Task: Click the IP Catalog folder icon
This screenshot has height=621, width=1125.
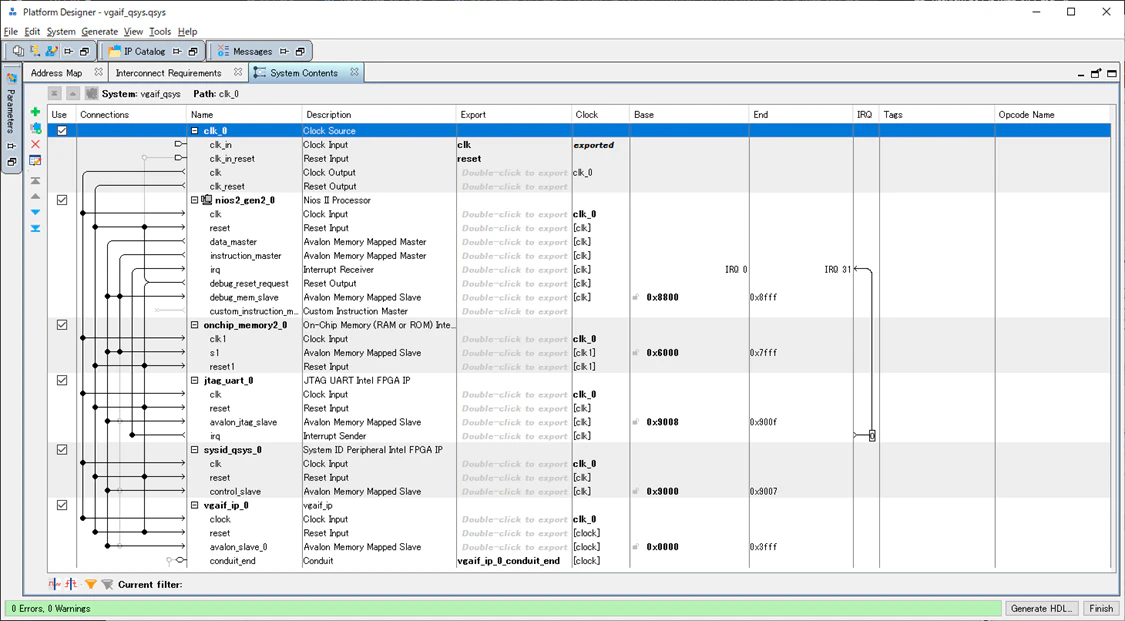Action: pos(114,51)
